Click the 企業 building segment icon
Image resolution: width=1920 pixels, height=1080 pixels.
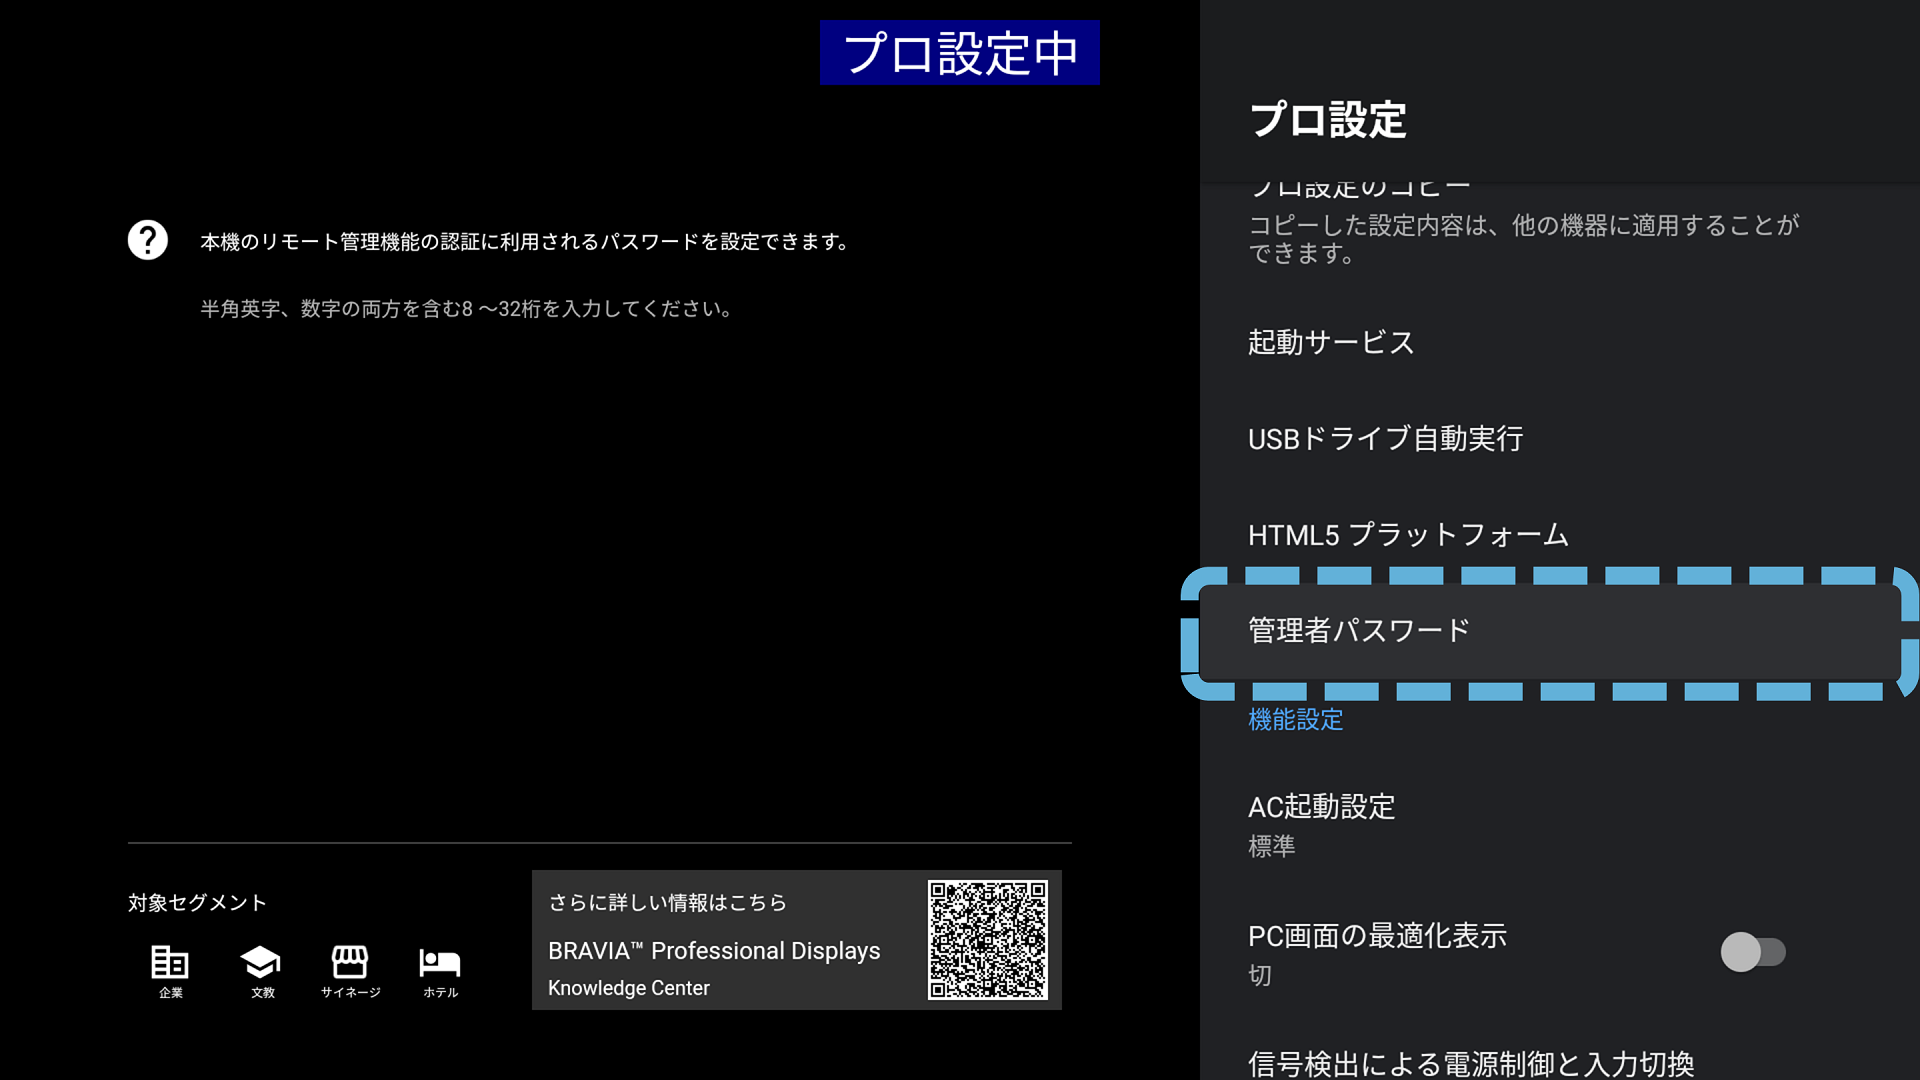click(x=170, y=962)
